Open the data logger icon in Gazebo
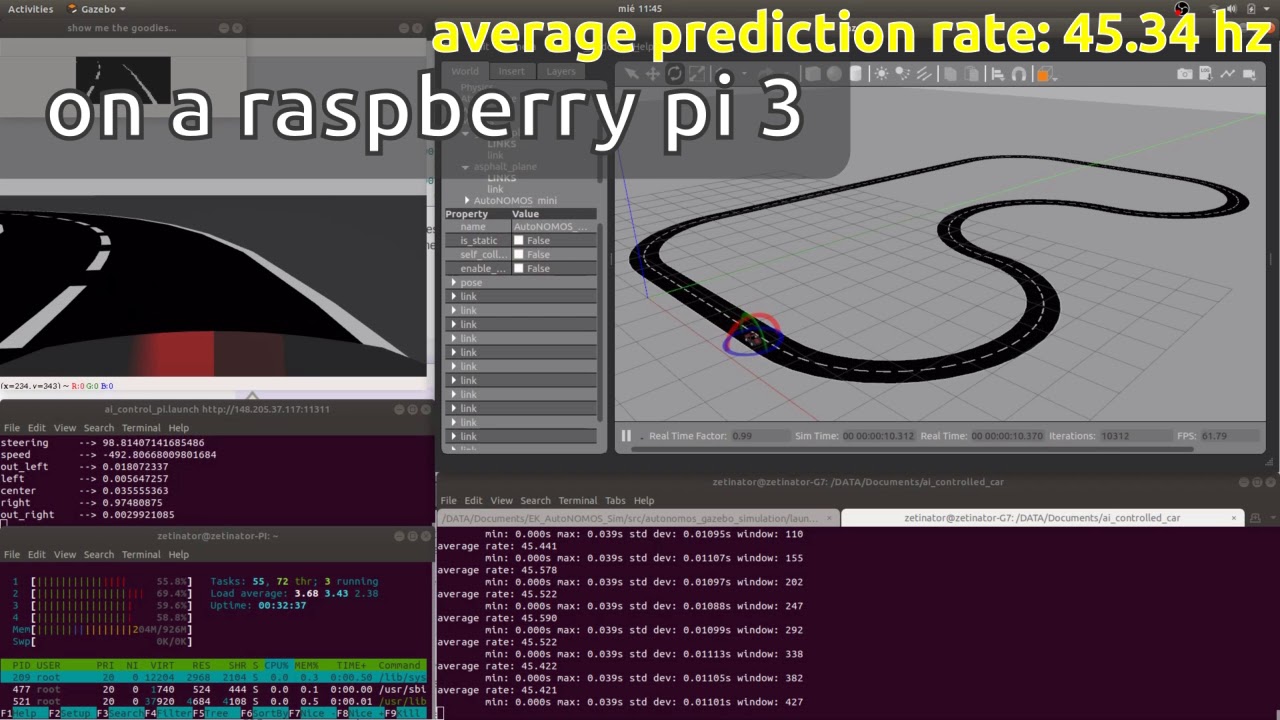The width and height of the screenshot is (1280, 720). click(x=1206, y=73)
